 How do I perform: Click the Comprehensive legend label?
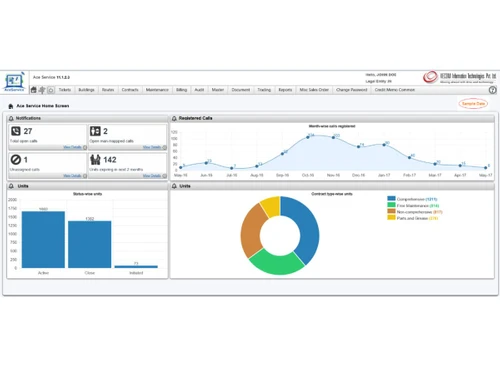417,199
